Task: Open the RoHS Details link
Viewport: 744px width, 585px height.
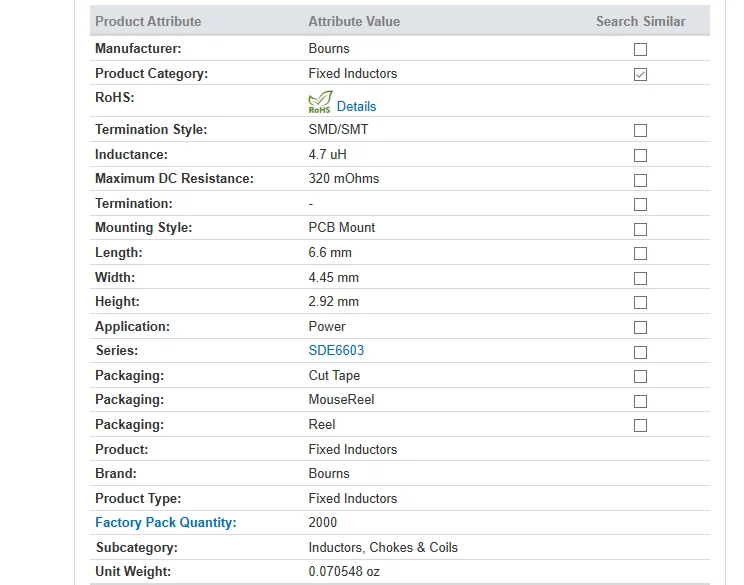Action: coord(356,106)
